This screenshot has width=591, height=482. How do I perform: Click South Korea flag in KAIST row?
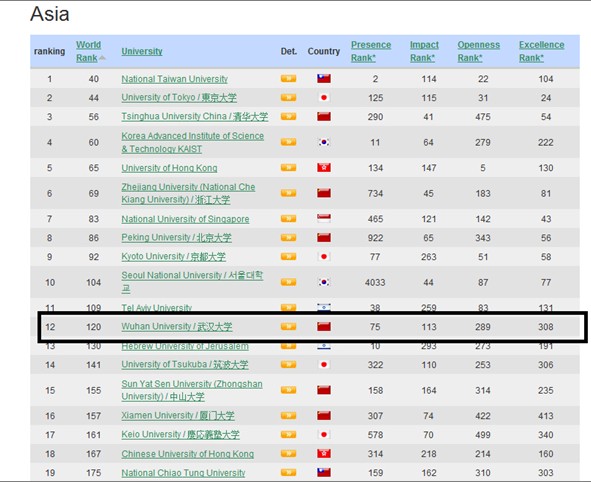tap(324, 142)
